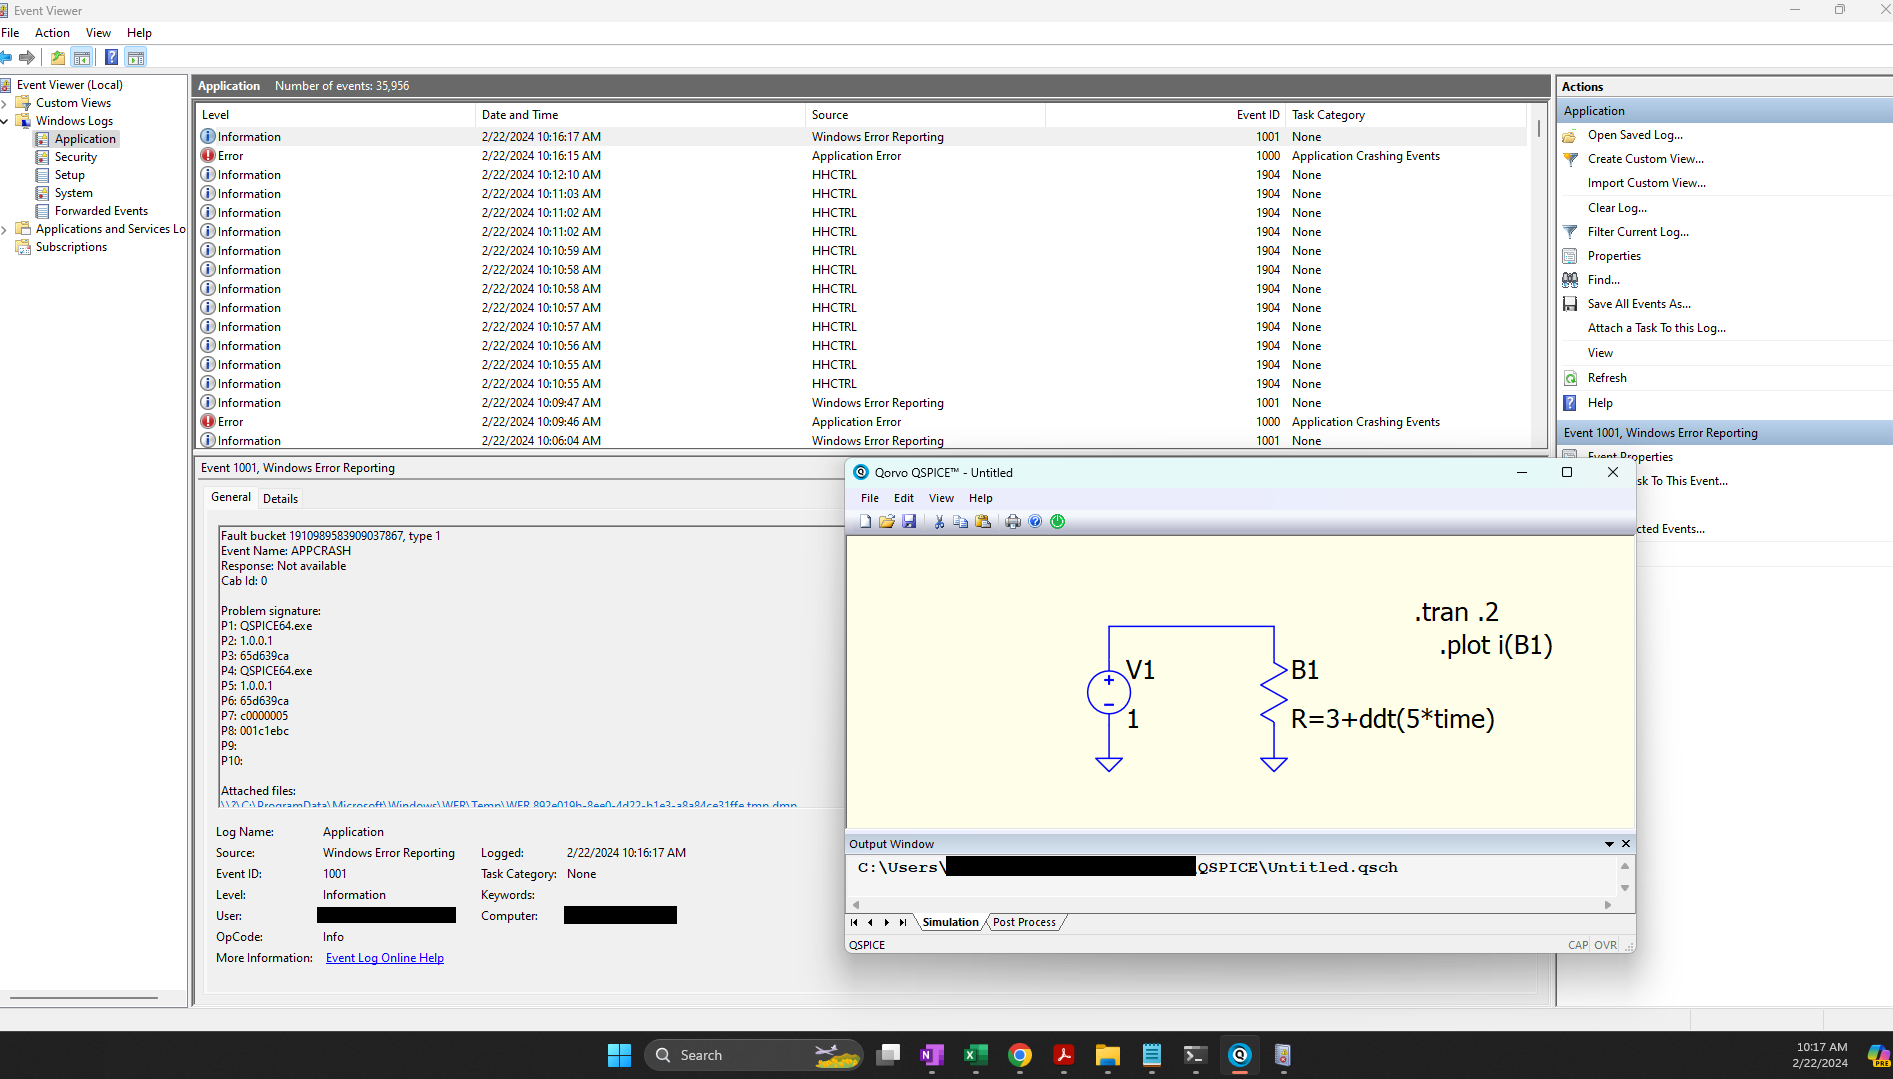Open the Event Log Online Help link

384,958
